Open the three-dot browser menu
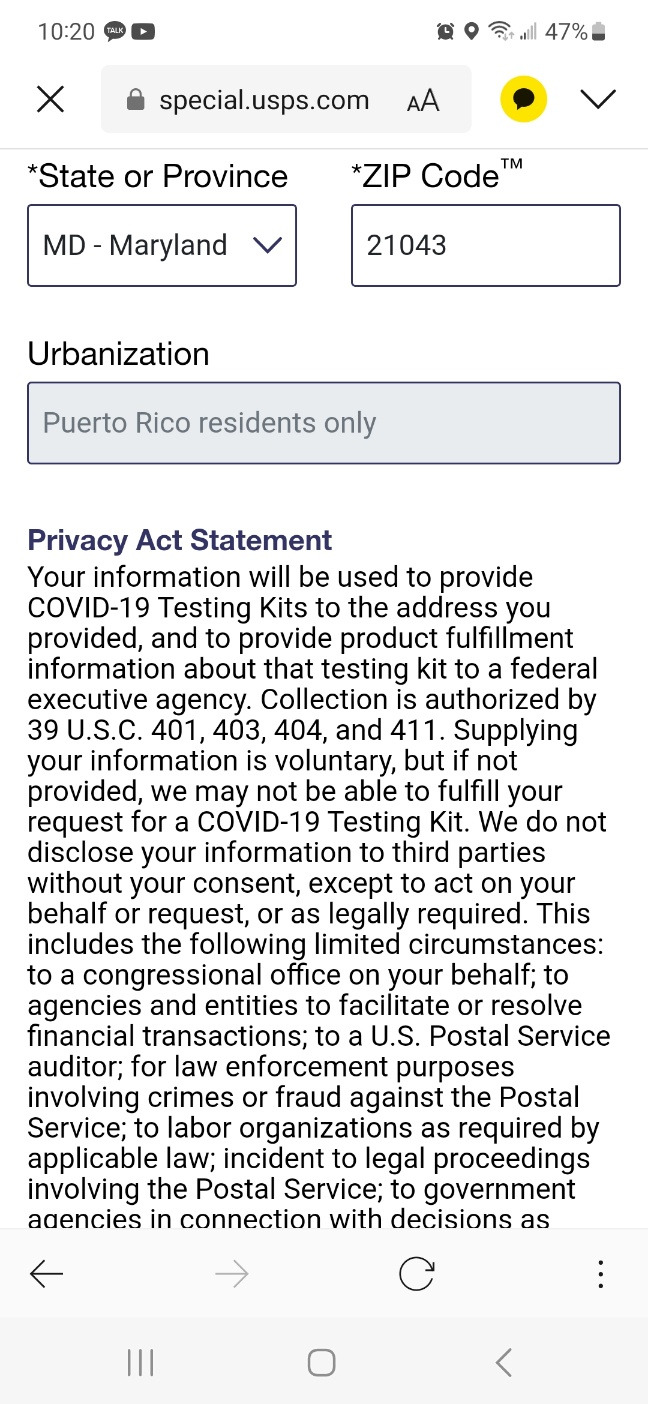The image size is (648, 1404). tap(600, 1274)
